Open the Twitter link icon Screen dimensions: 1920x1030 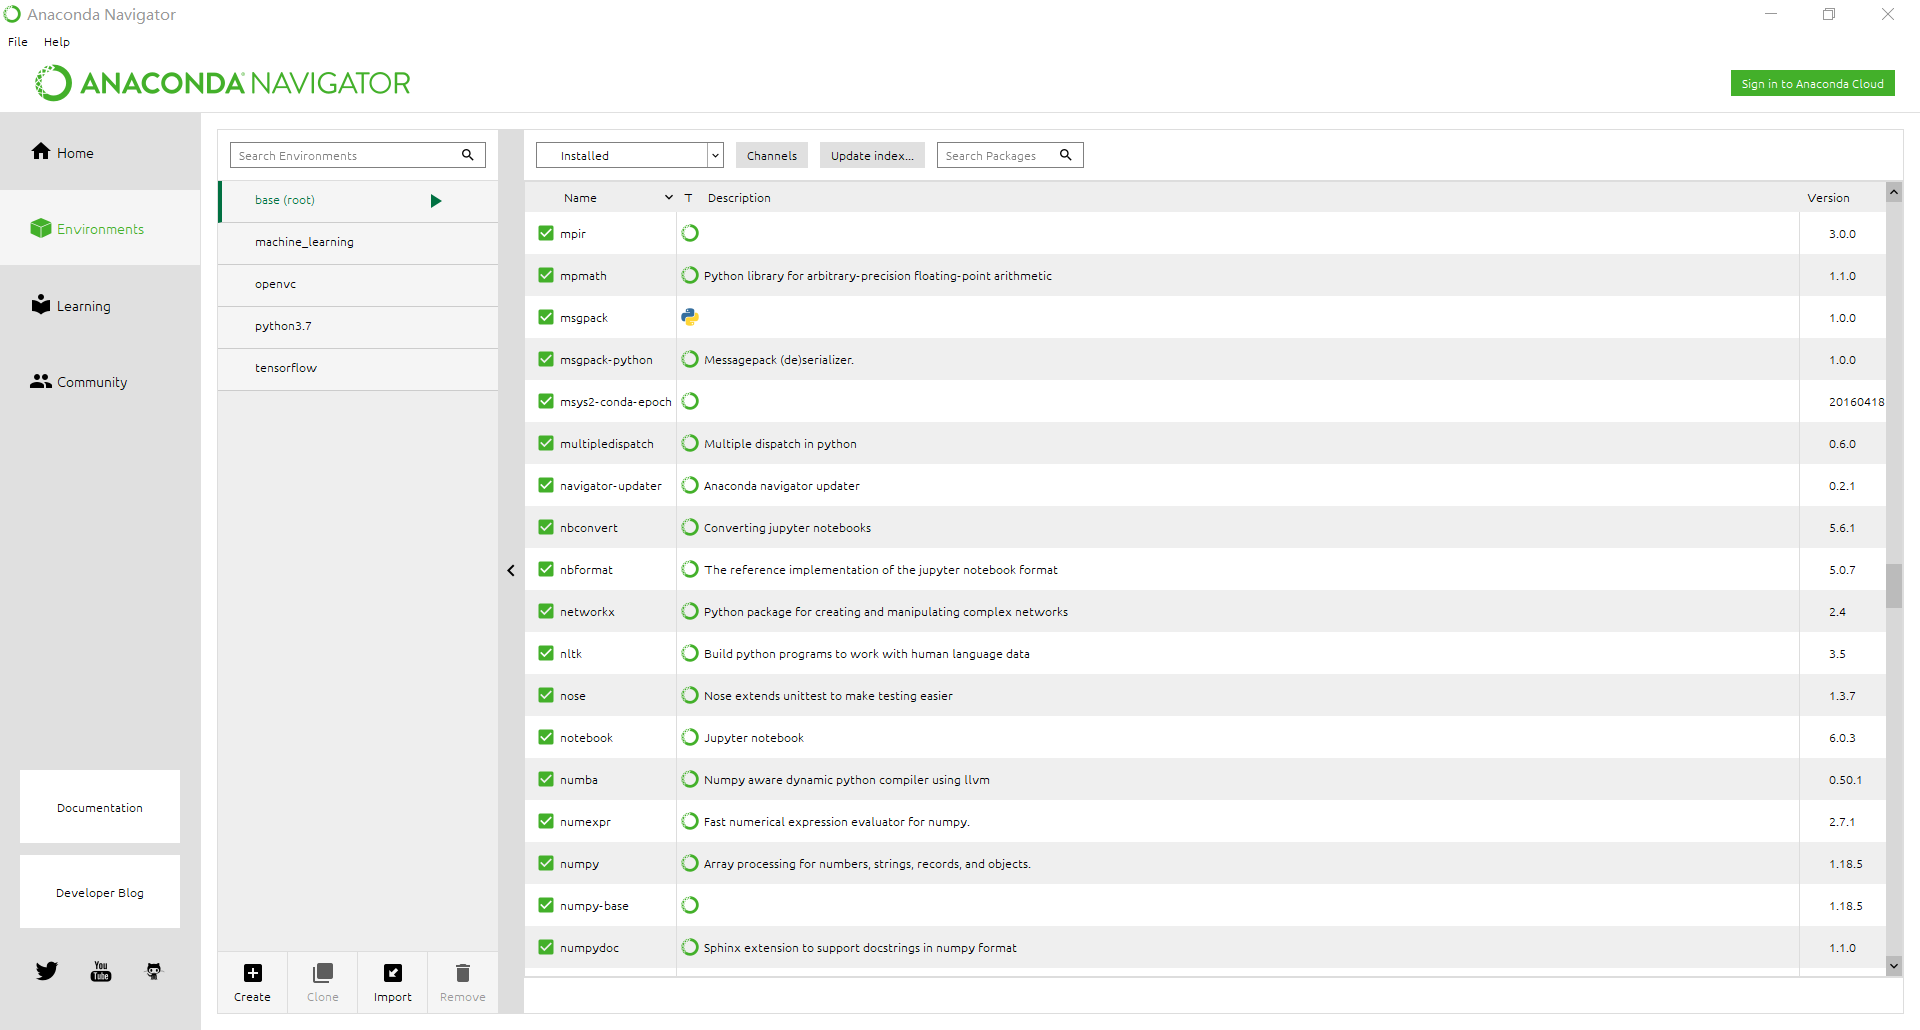47,971
